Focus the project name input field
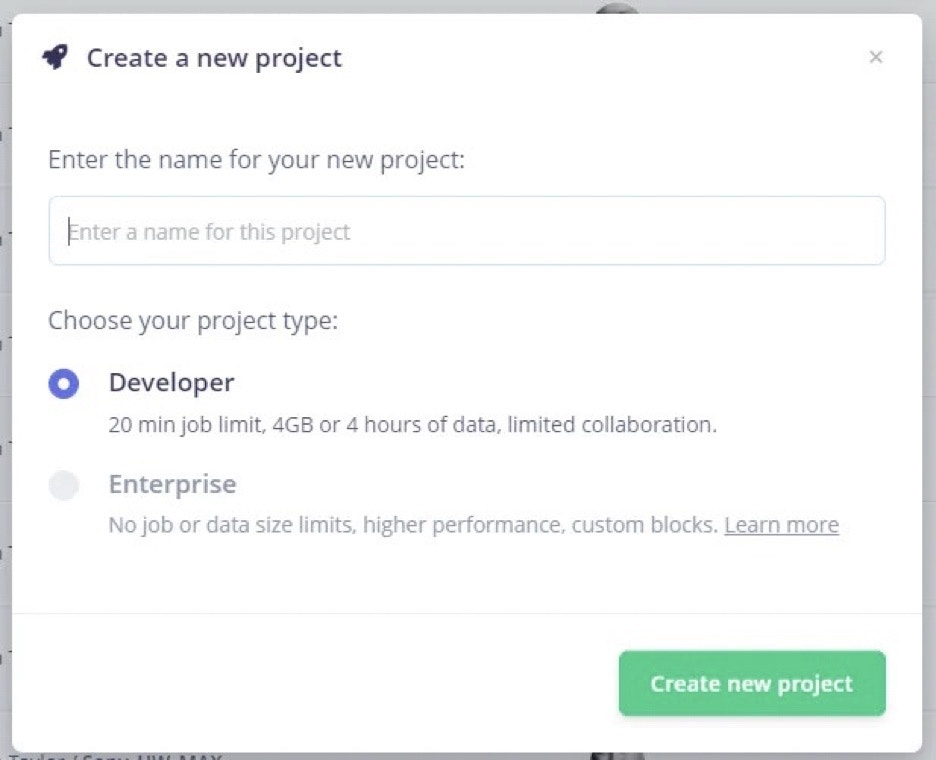The width and height of the screenshot is (936, 760). coord(466,231)
